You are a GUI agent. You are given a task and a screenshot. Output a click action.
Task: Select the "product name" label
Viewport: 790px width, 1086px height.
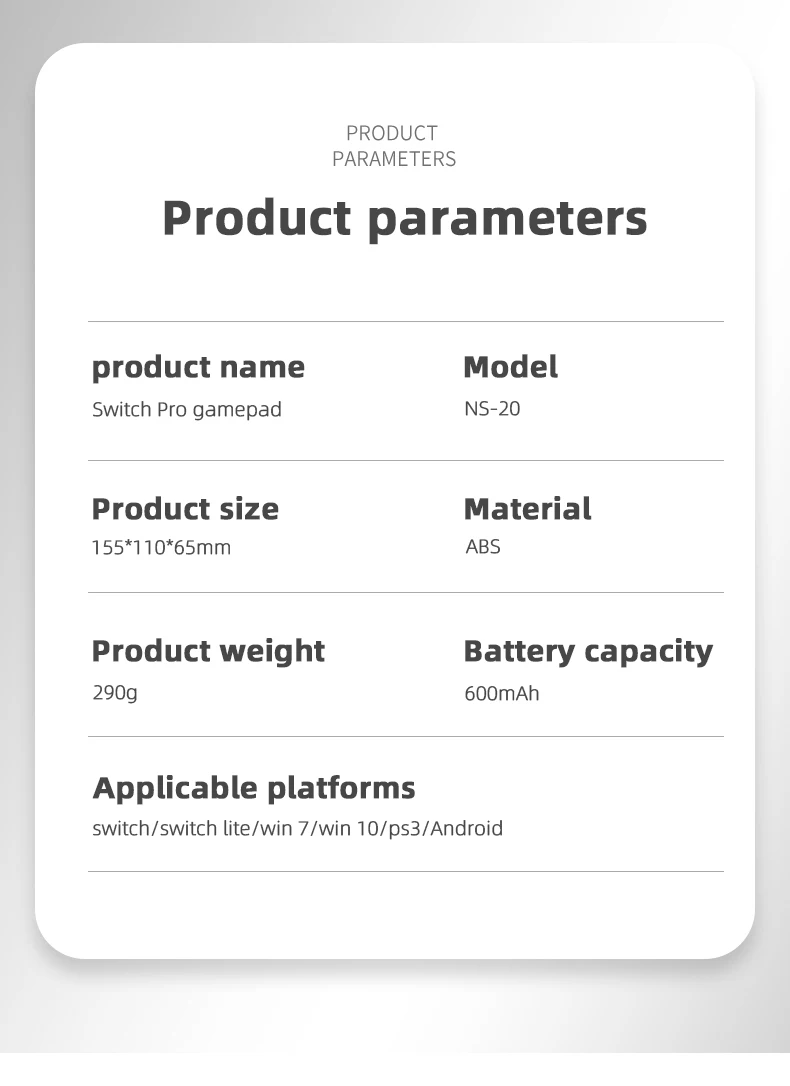[x=198, y=367]
